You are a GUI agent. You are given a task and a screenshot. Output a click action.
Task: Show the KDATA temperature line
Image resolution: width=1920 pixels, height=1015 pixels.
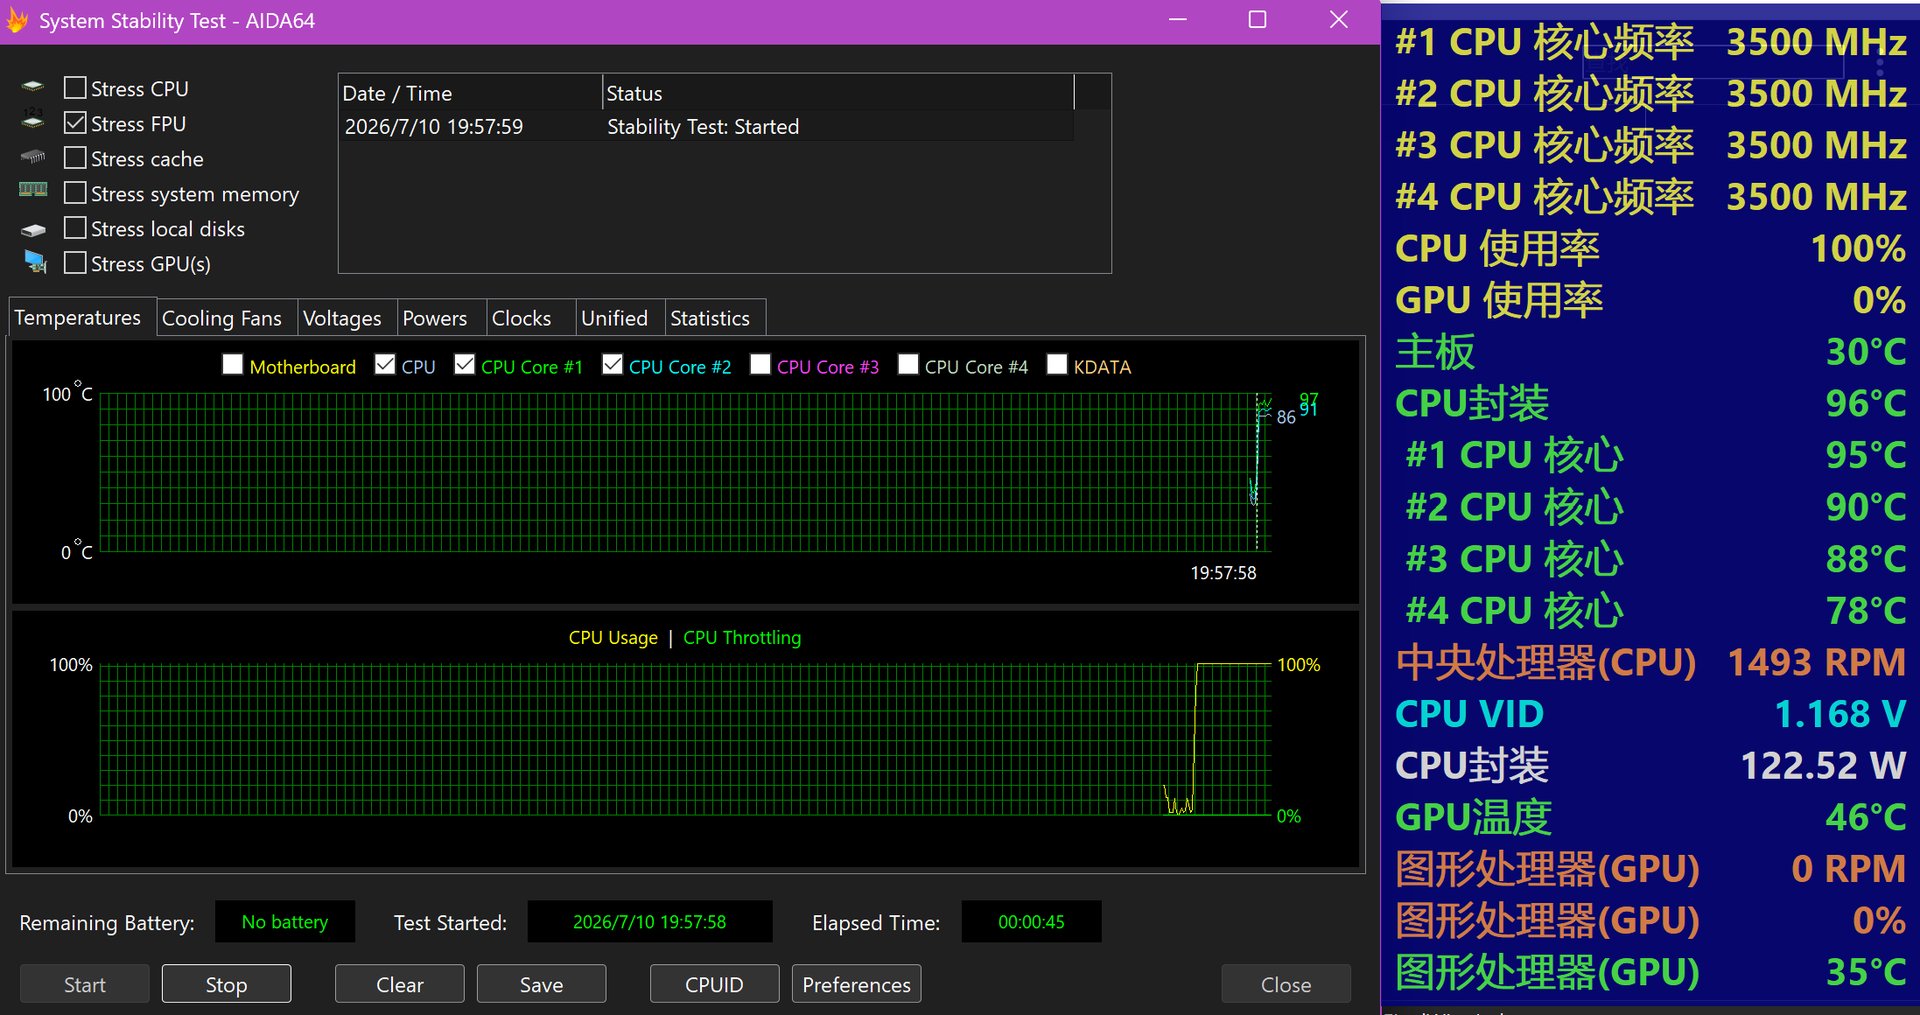tap(1057, 365)
